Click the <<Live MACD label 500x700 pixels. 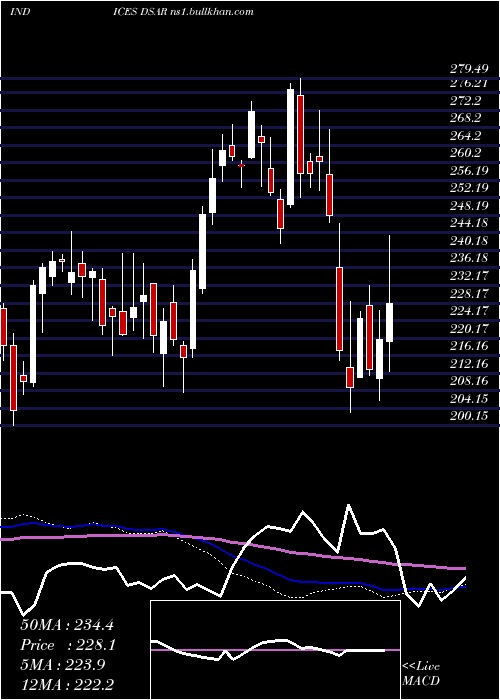coord(421,674)
